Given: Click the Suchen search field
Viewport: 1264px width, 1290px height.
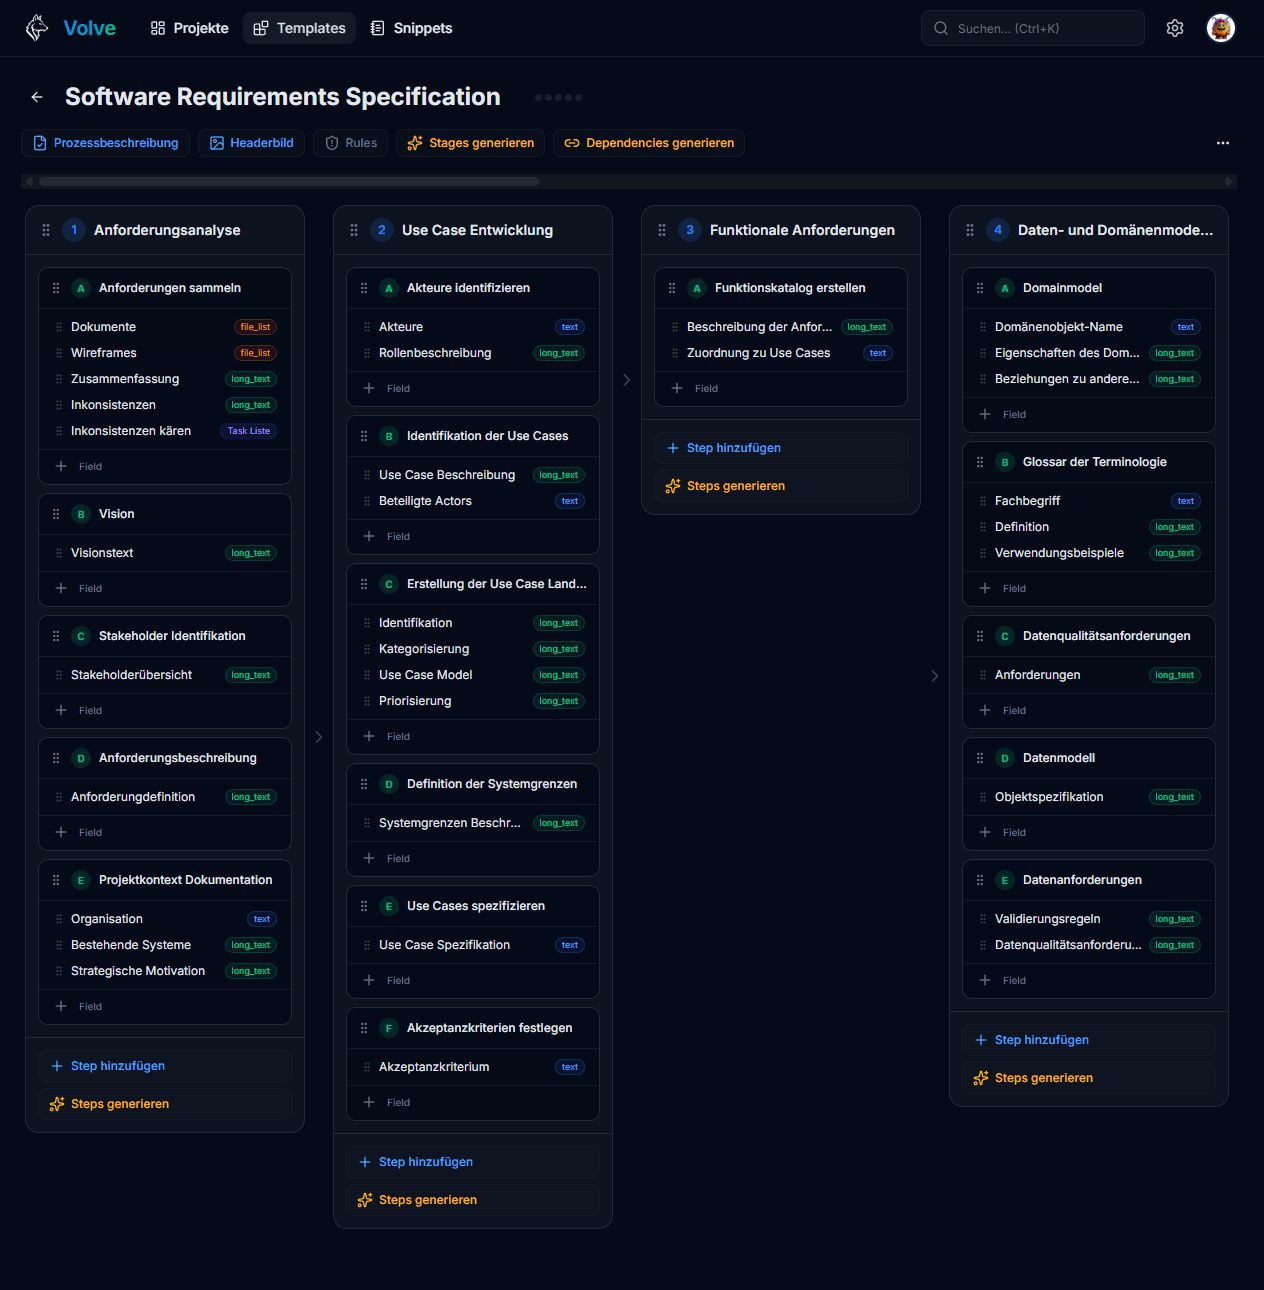Looking at the screenshot, I should pos(1032,28).
